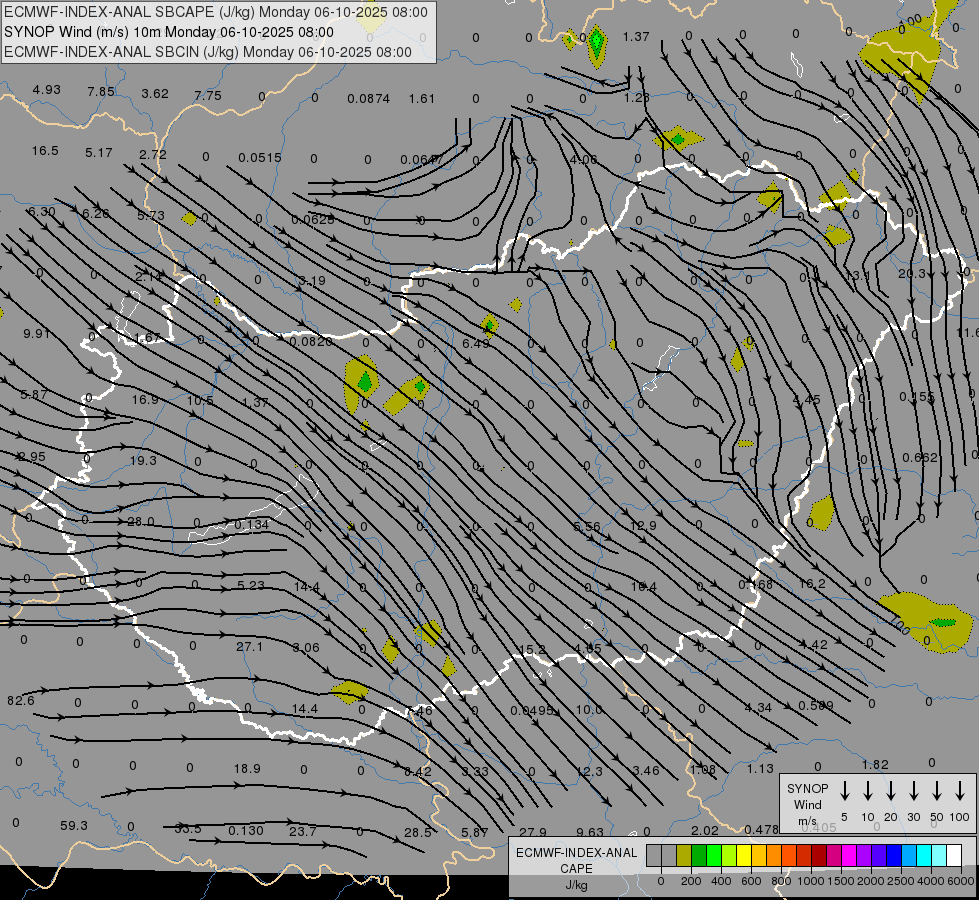
Task: Click the 27.9 value on the map
Action: (533, 832)
